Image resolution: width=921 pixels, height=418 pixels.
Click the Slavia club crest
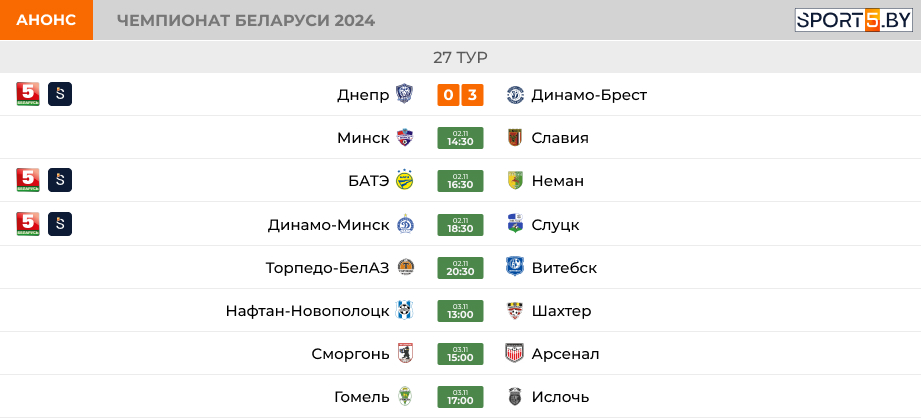pyautogui.click(x=515, y=138)
